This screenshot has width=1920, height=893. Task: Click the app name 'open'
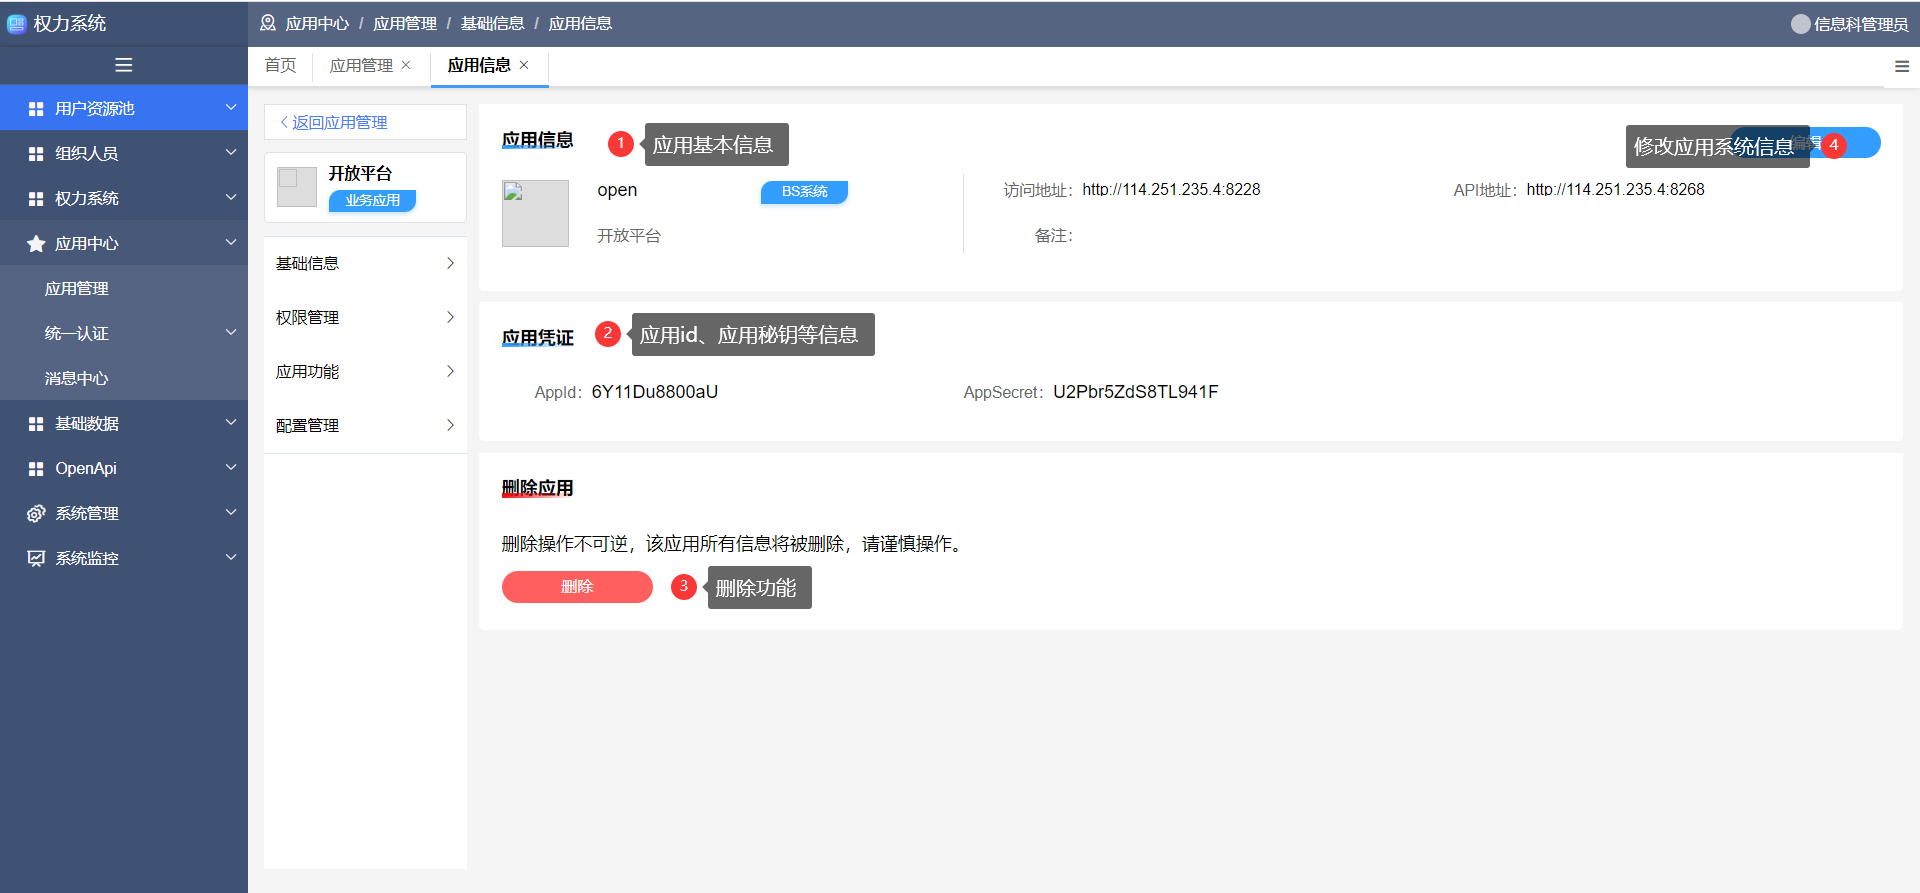coord(617,190)
